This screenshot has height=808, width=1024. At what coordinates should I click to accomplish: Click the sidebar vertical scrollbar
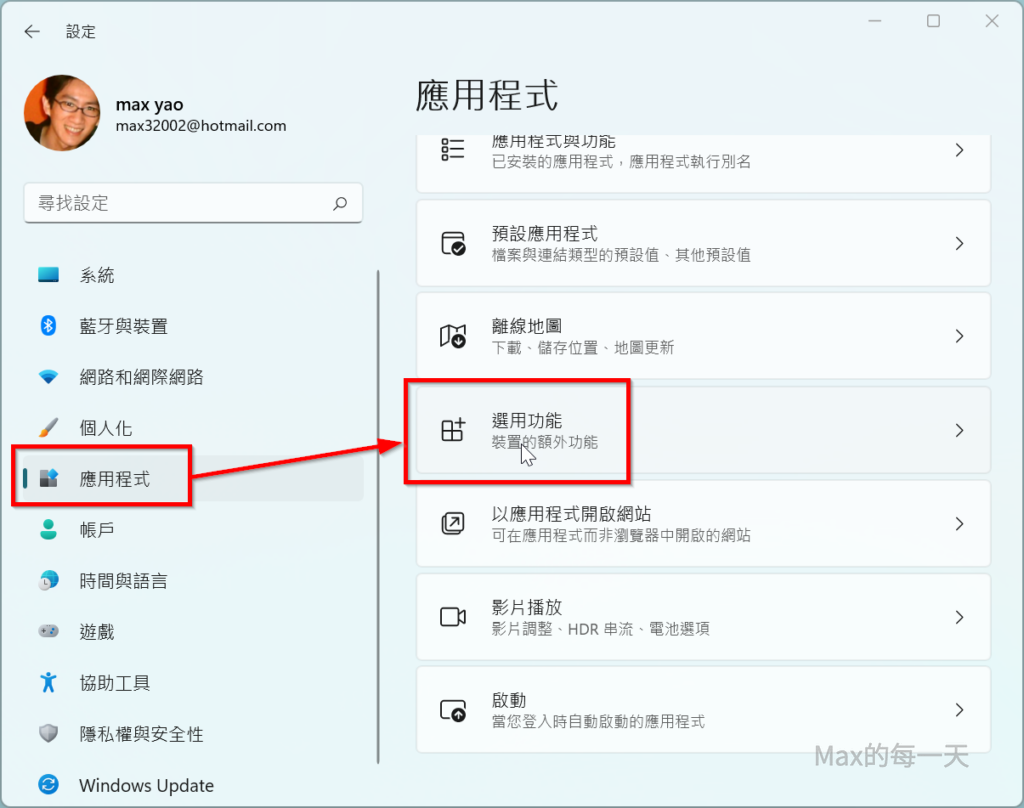378,517
